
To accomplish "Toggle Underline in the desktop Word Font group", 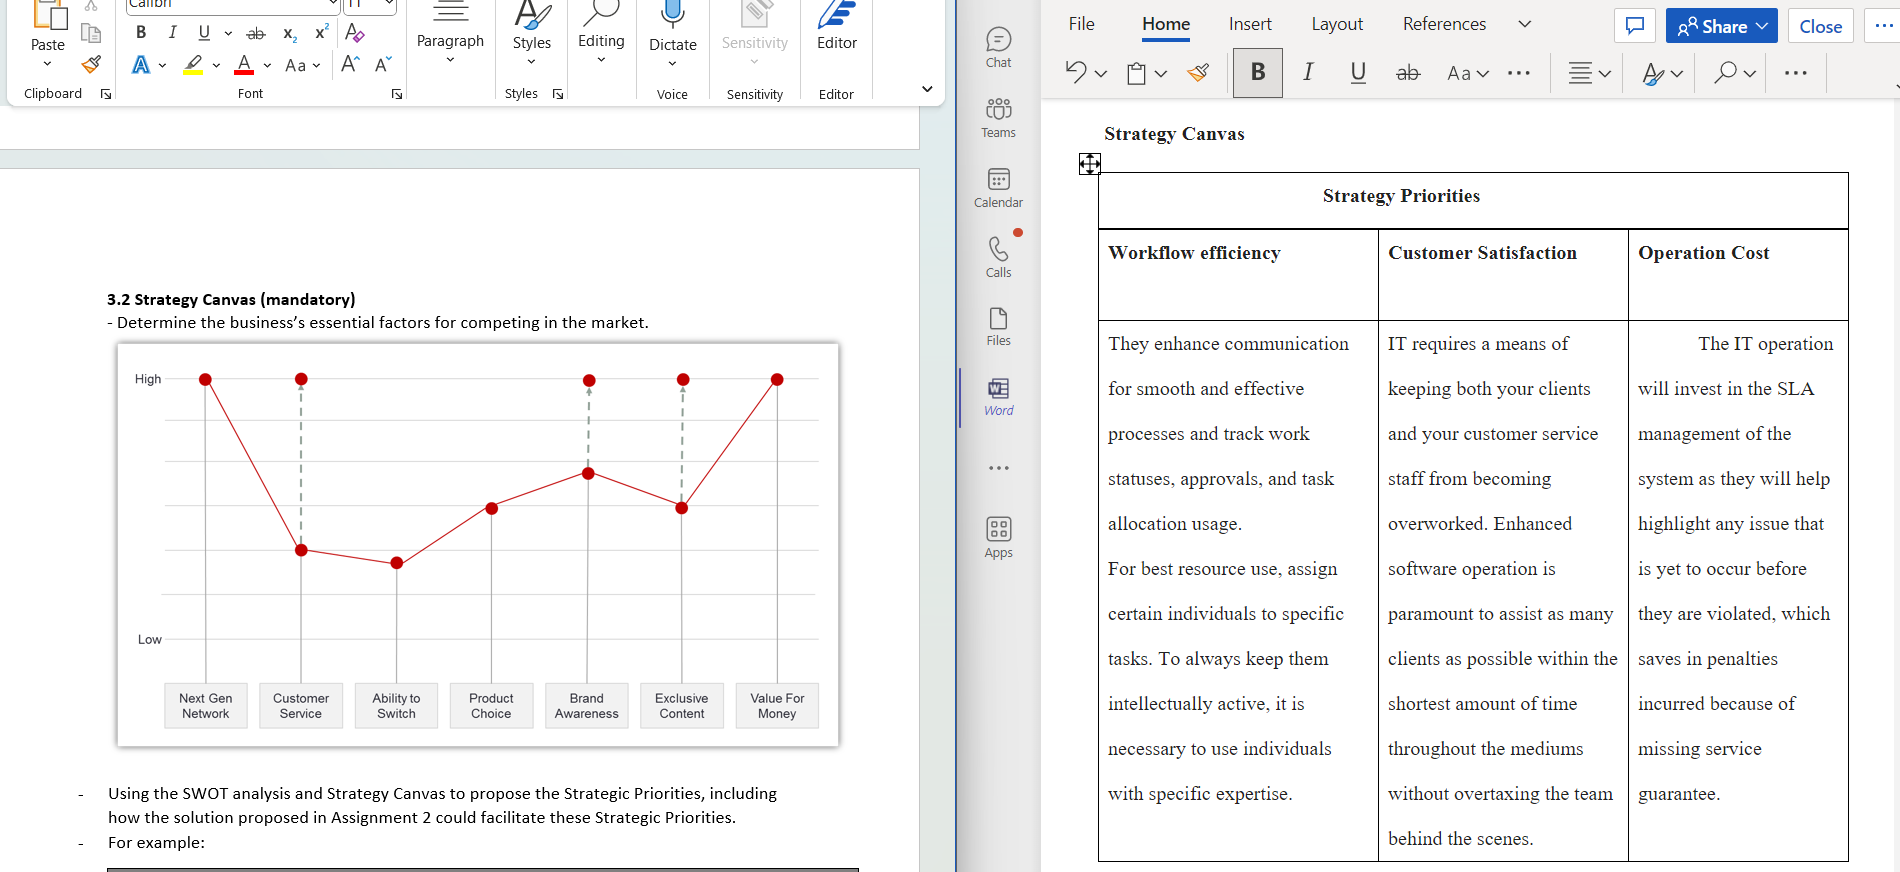I will (x=204, y=33).
